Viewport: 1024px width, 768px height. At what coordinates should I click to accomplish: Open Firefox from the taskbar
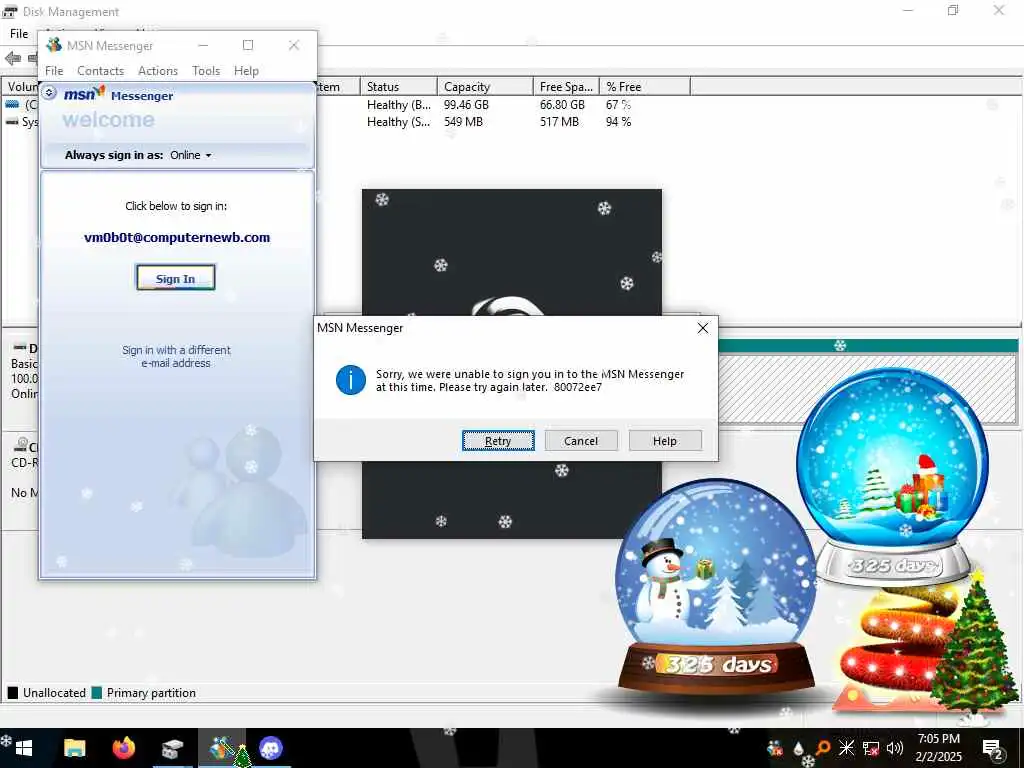pos(123,748)
